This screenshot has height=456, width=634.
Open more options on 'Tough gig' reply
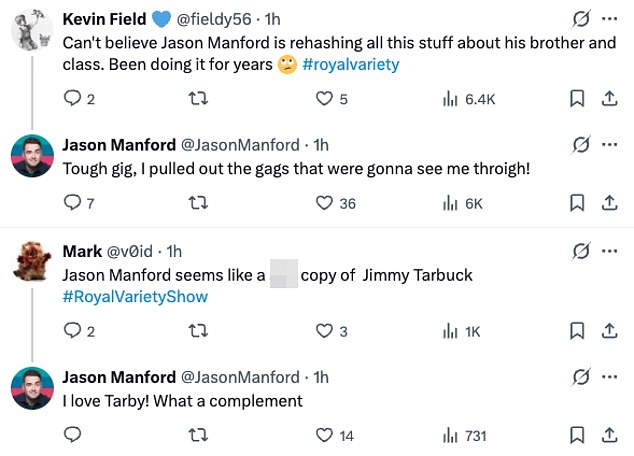609,144
